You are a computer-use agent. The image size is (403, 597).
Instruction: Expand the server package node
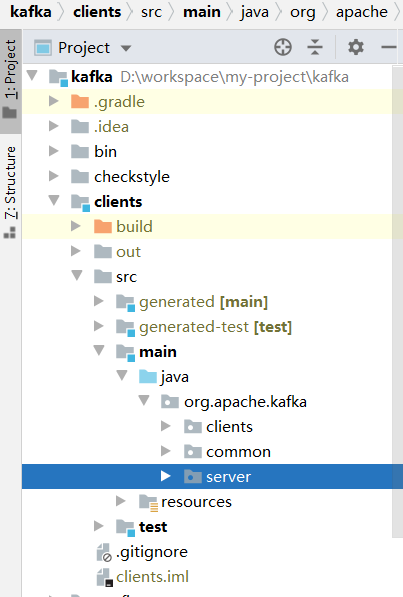(165, 476)
